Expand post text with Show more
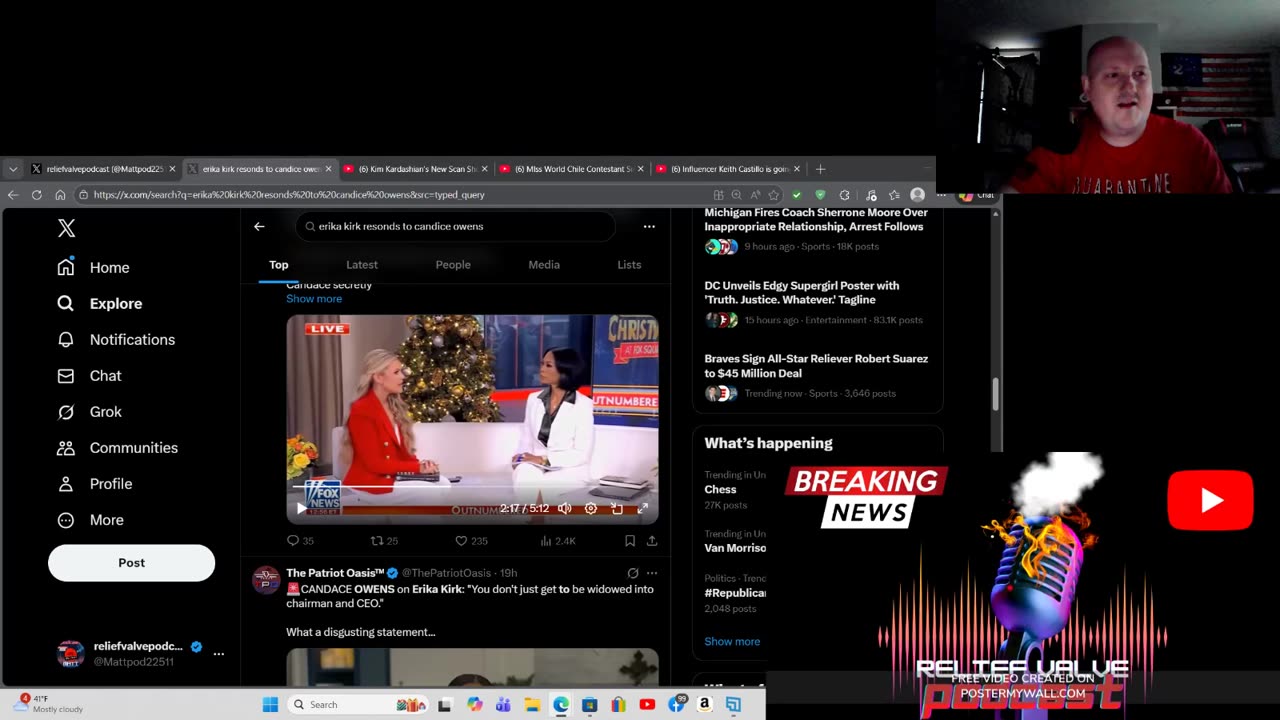The image size is (1280, 720). point(314,299)
